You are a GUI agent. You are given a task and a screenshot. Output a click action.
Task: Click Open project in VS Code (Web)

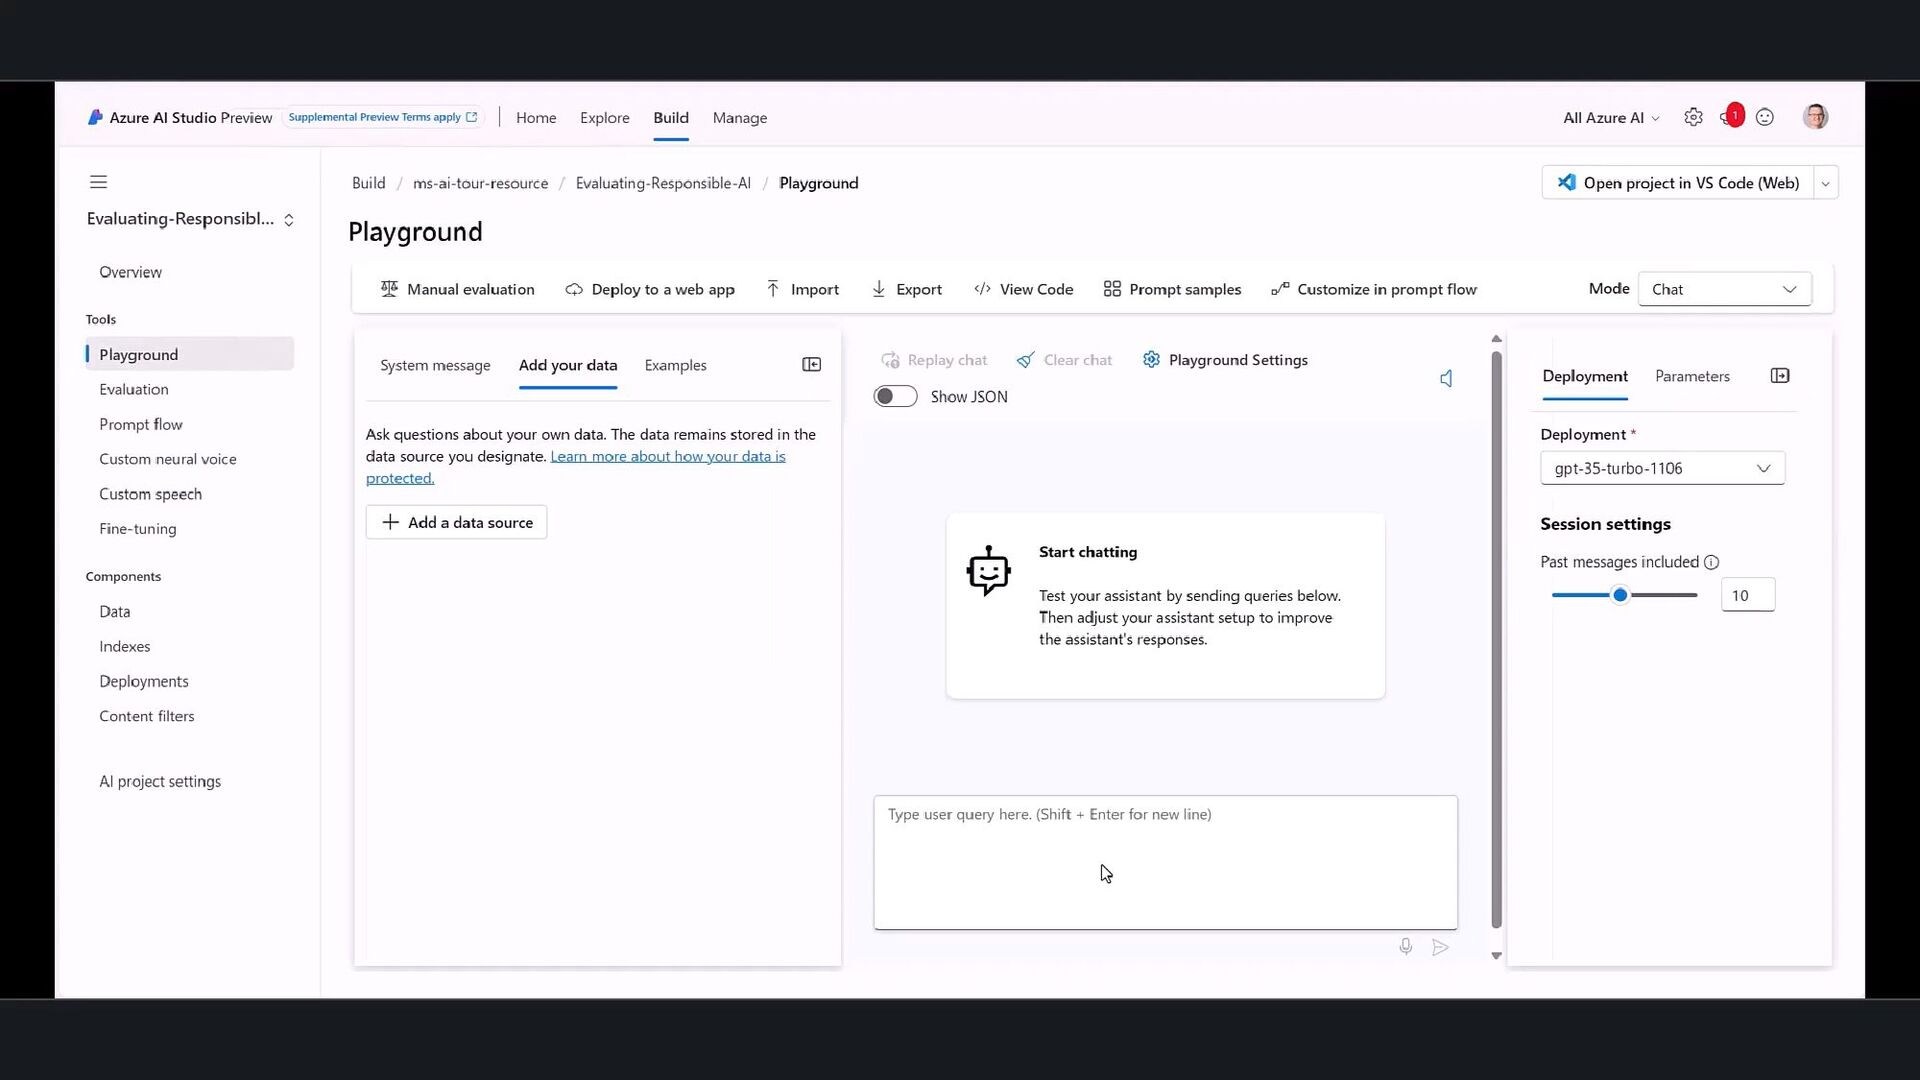click(x=1678, y=183)
